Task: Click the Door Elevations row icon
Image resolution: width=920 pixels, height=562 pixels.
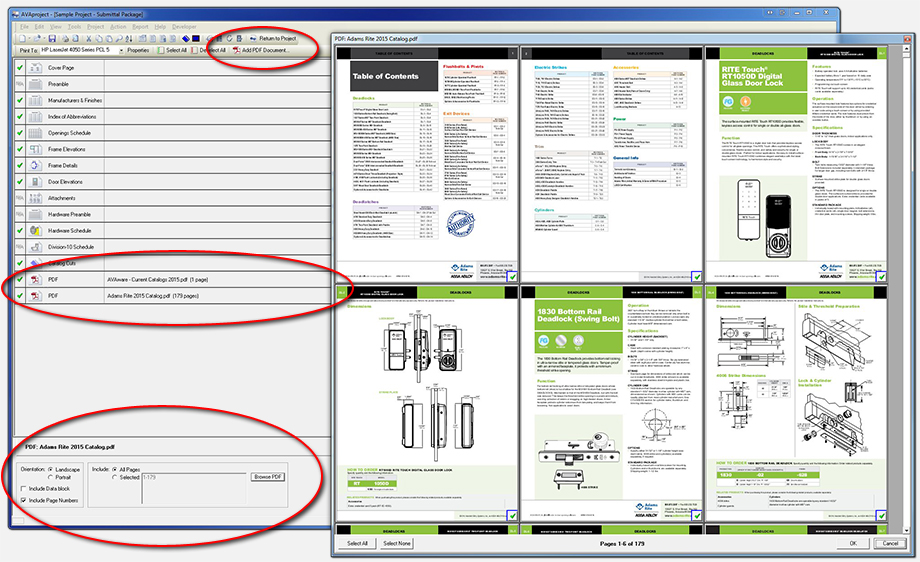Action: click(36, 181)
